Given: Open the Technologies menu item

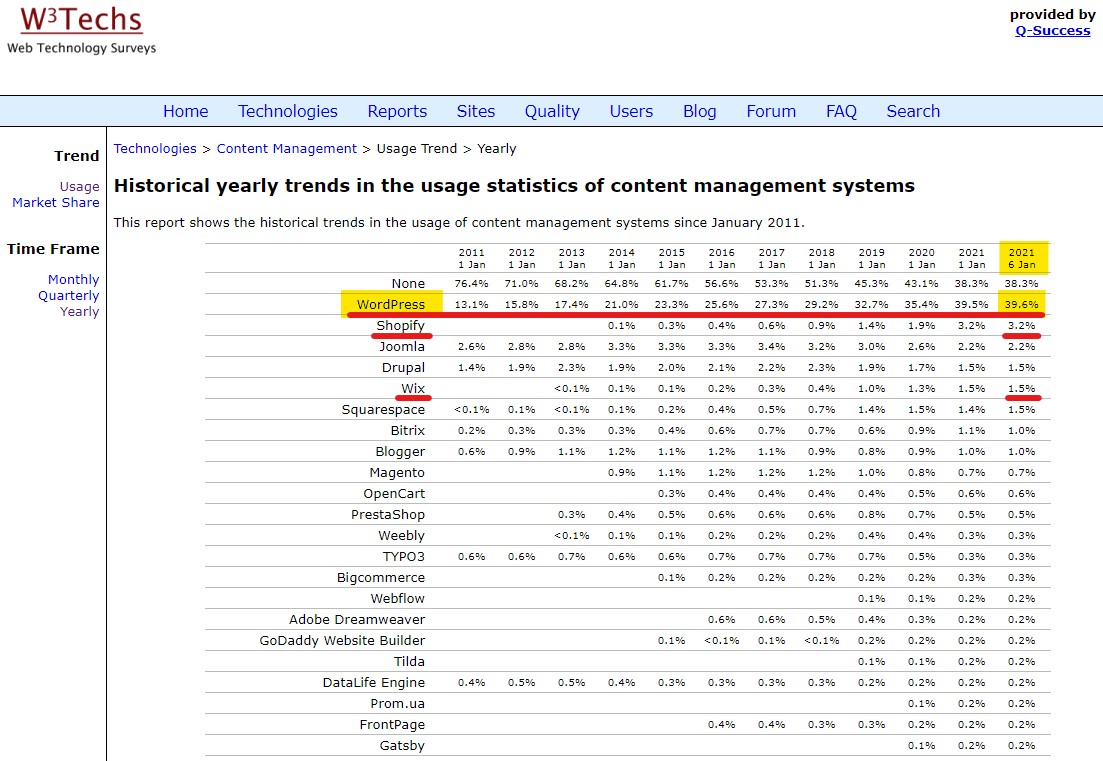Looking at the screenshot, I should (x=288, y=111).
